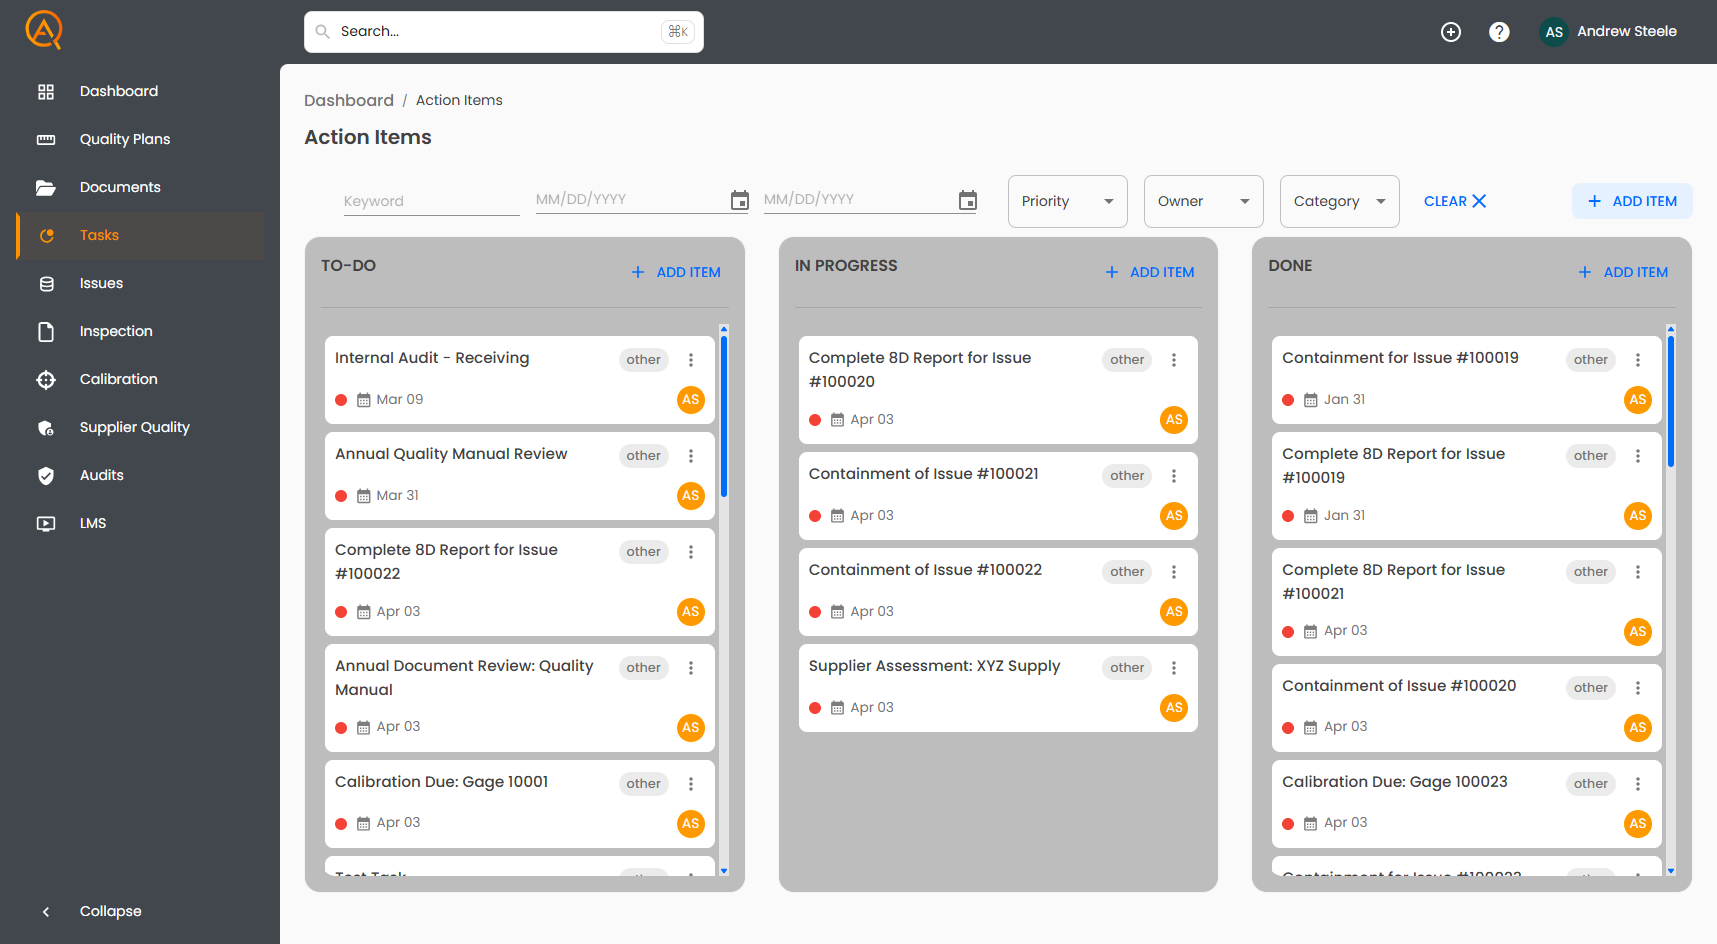Open options menu for Containment of Issue #100020
The width and height of the screenshot is (1717, 944).
tap(1638, 688)
